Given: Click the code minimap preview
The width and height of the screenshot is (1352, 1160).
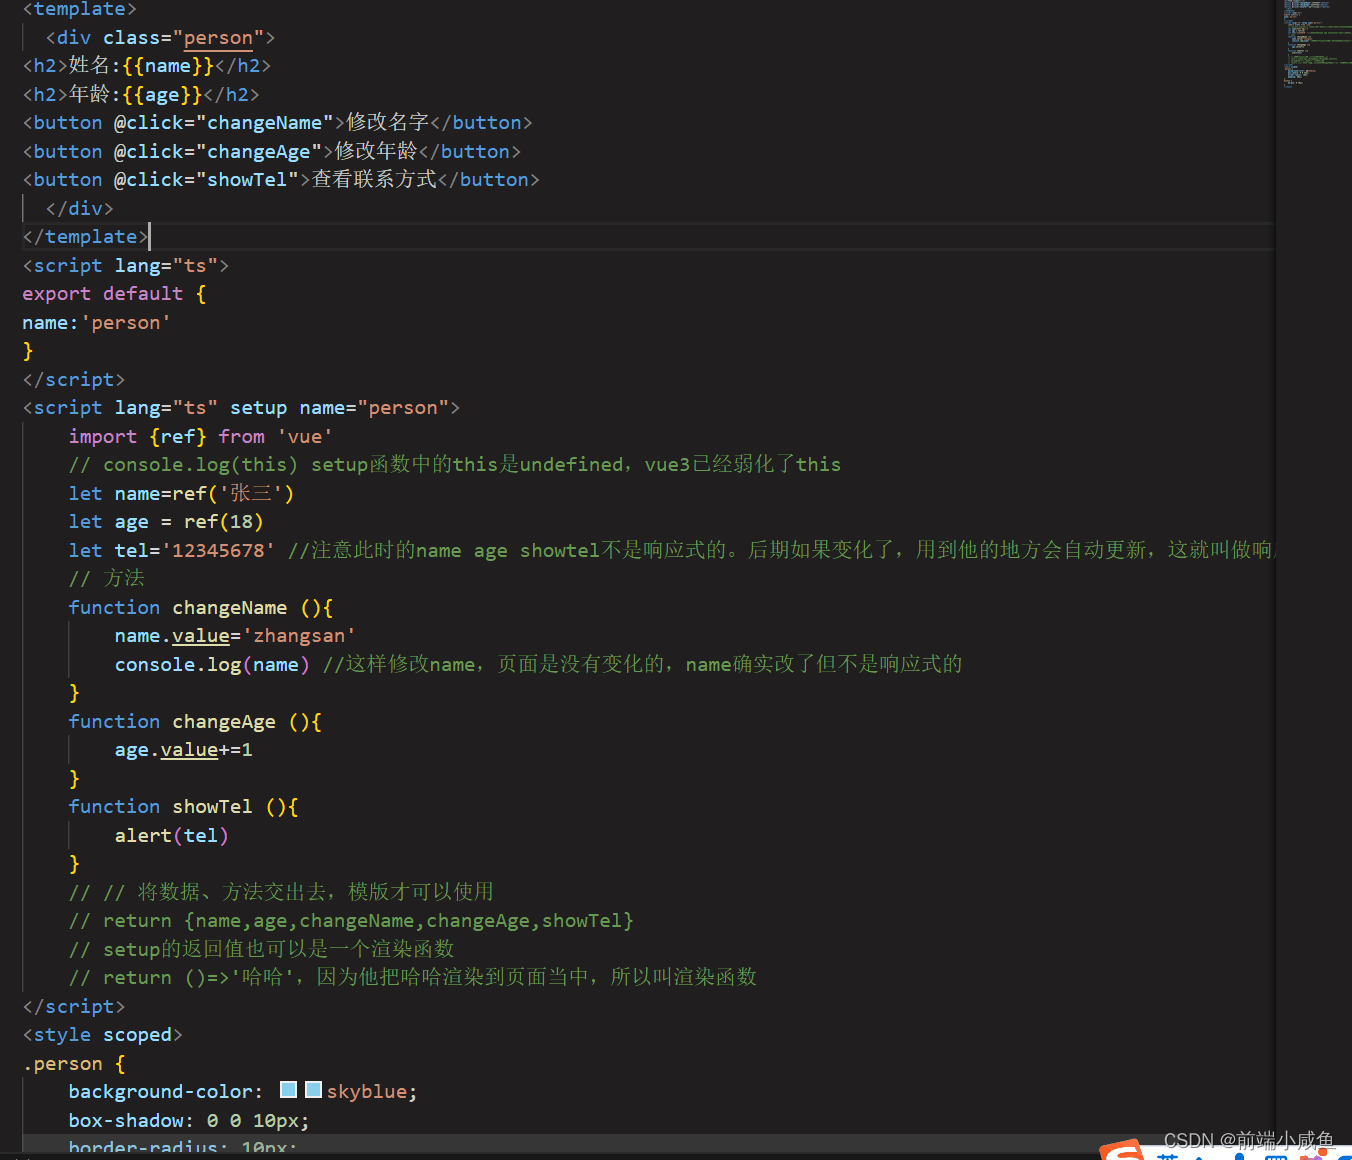Looking at the screenshot, I should click(x=1312, y=45).
